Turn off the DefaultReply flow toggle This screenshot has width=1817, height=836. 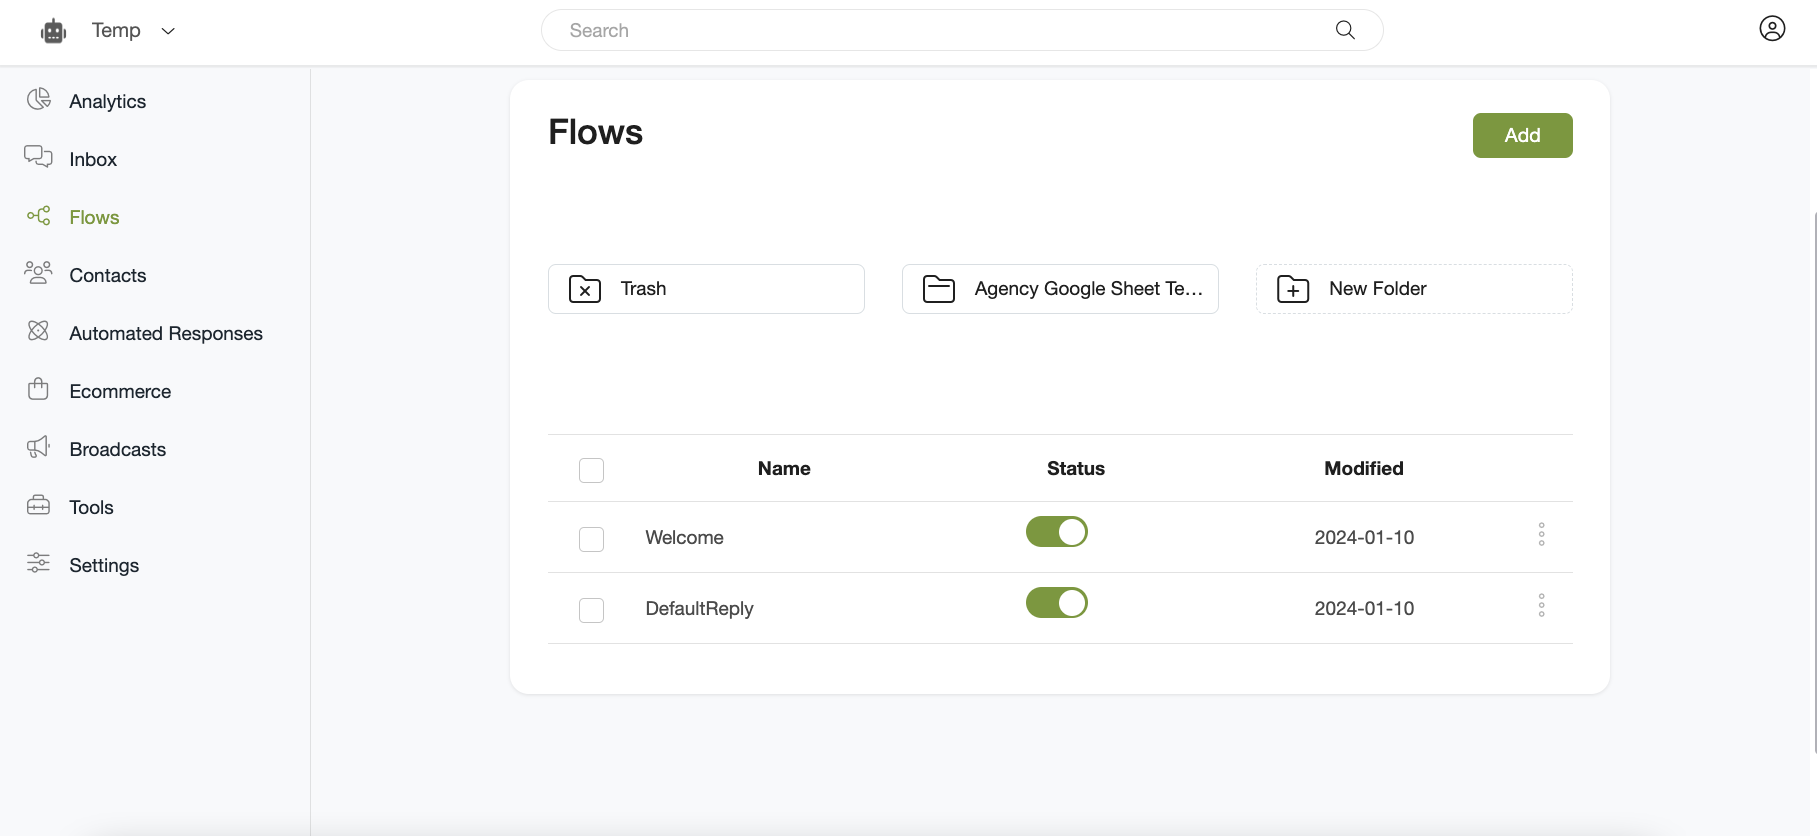(x=1056, y=603)
